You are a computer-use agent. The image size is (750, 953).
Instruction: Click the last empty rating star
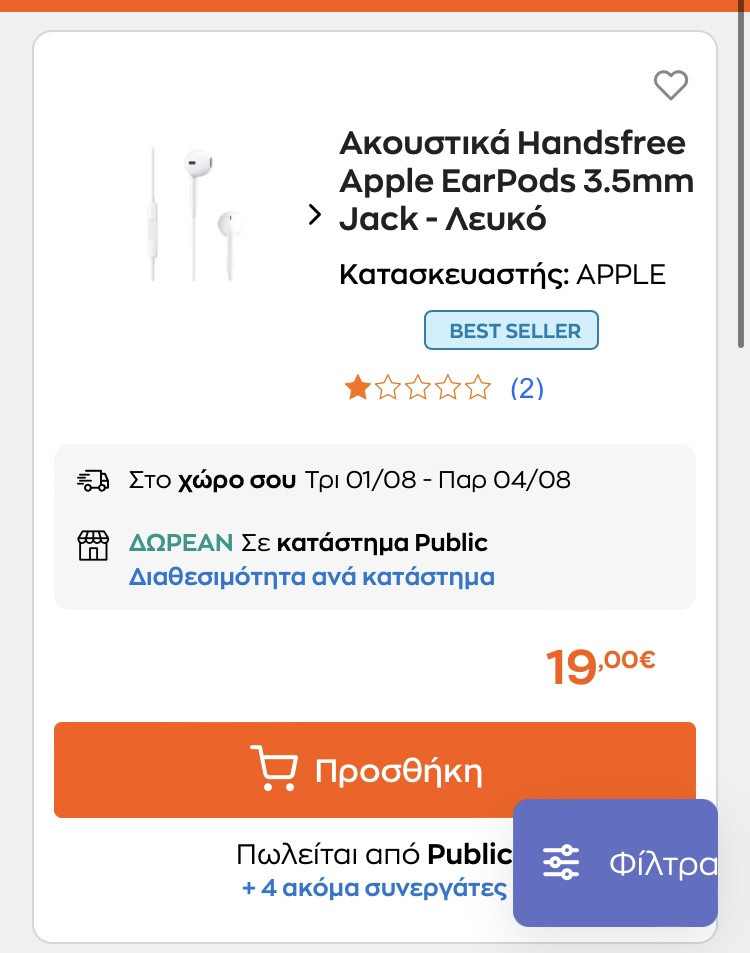(479, 388)
